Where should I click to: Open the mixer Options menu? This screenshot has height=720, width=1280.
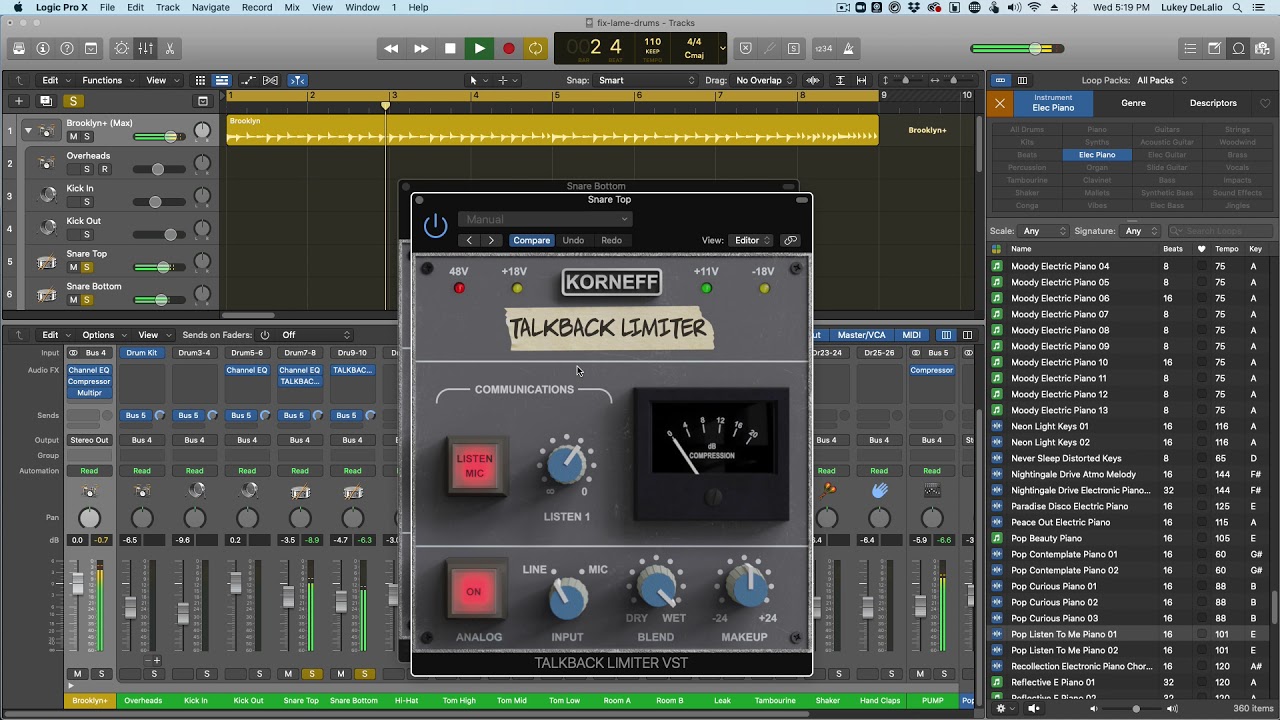[104, 335]
